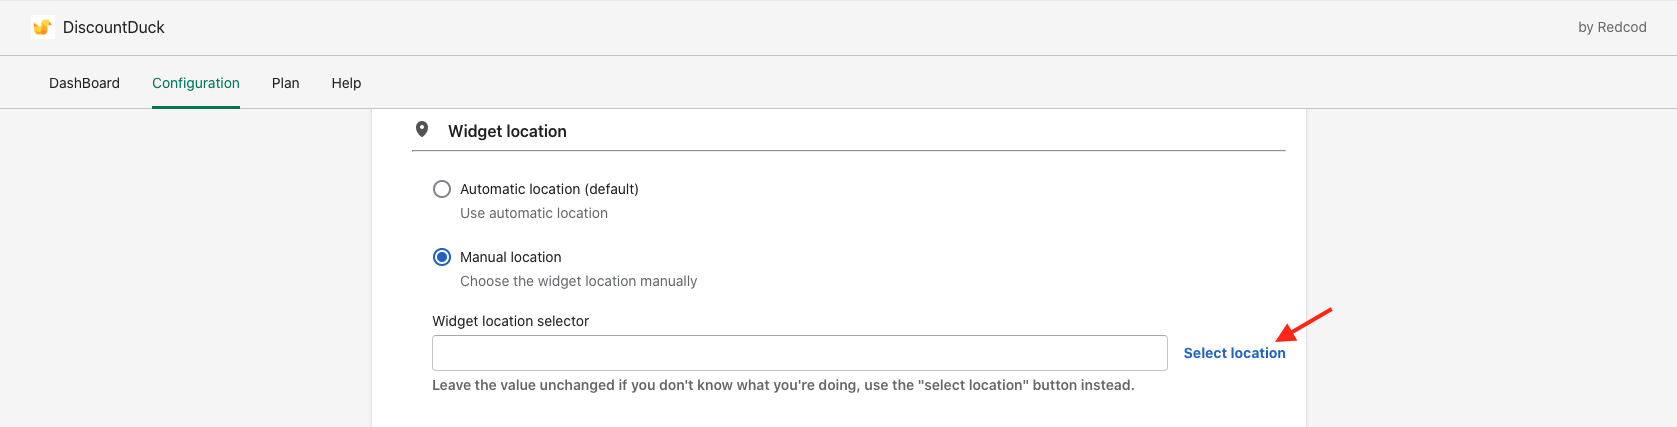Viewport: 1677px width, 427px height.
Task: Switch to the Configuration tab
Action: click(x=196, y=83)
